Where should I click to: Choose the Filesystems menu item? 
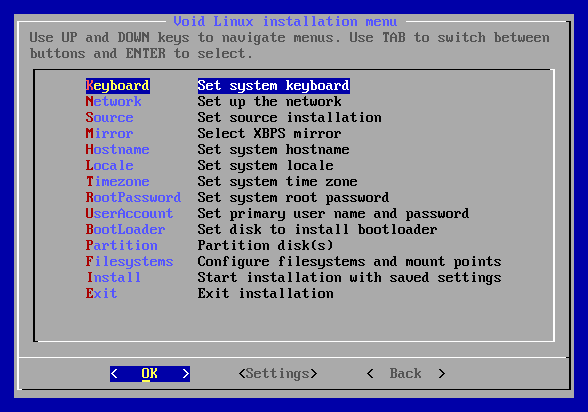pyautogui.click(x=130, y=262)
